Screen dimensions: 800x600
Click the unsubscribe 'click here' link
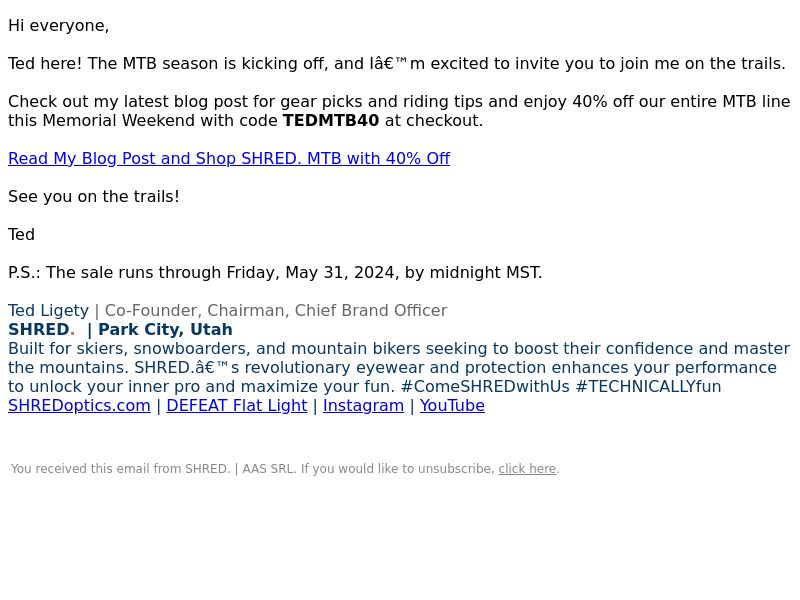point(527,468)
